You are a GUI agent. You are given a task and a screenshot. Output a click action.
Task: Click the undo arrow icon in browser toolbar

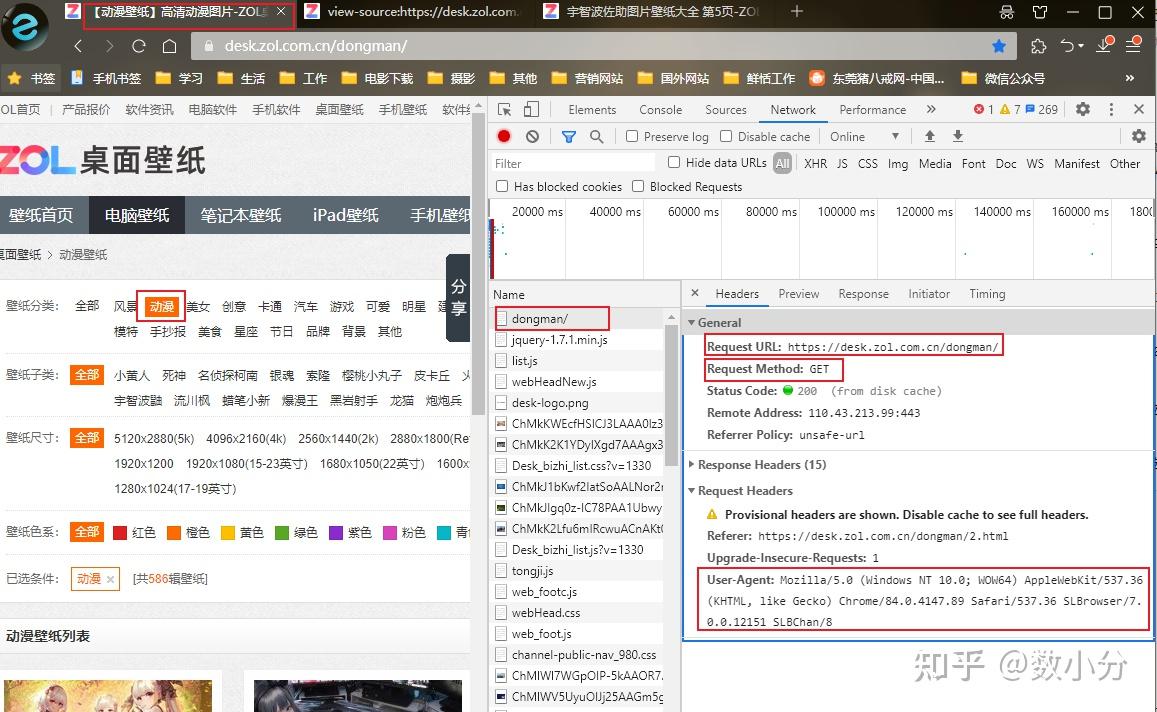[1068, 46]
